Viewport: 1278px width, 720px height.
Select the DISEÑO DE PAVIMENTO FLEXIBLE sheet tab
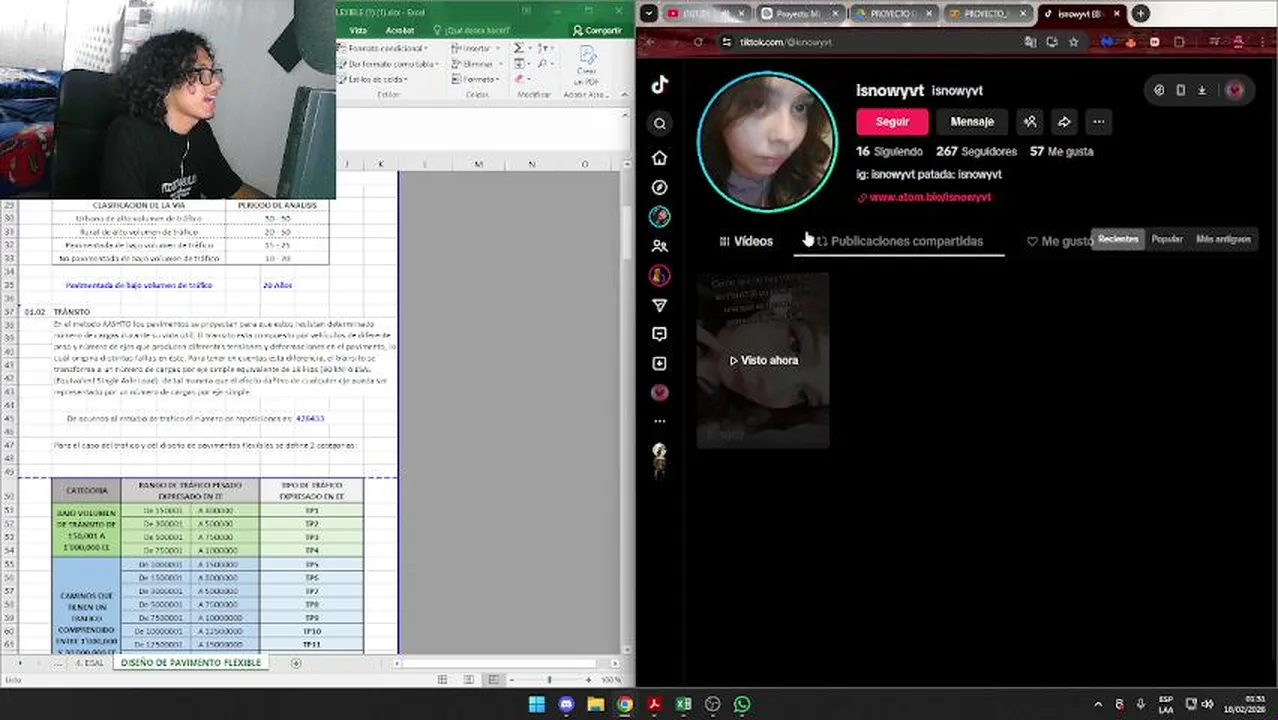(190, 662)
